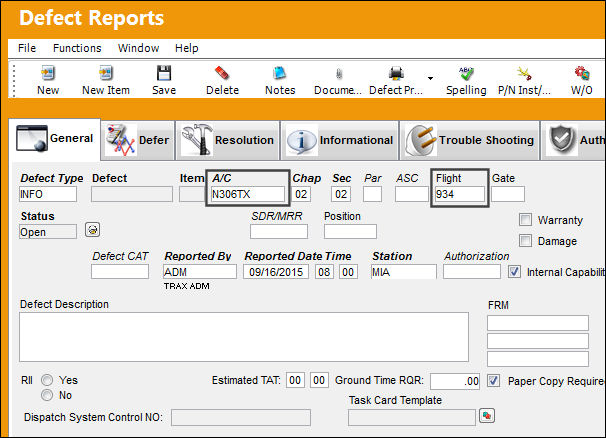606x438 pixels.
Task: Click the New Item toolbar icon
Action: [x=106, y=73]
